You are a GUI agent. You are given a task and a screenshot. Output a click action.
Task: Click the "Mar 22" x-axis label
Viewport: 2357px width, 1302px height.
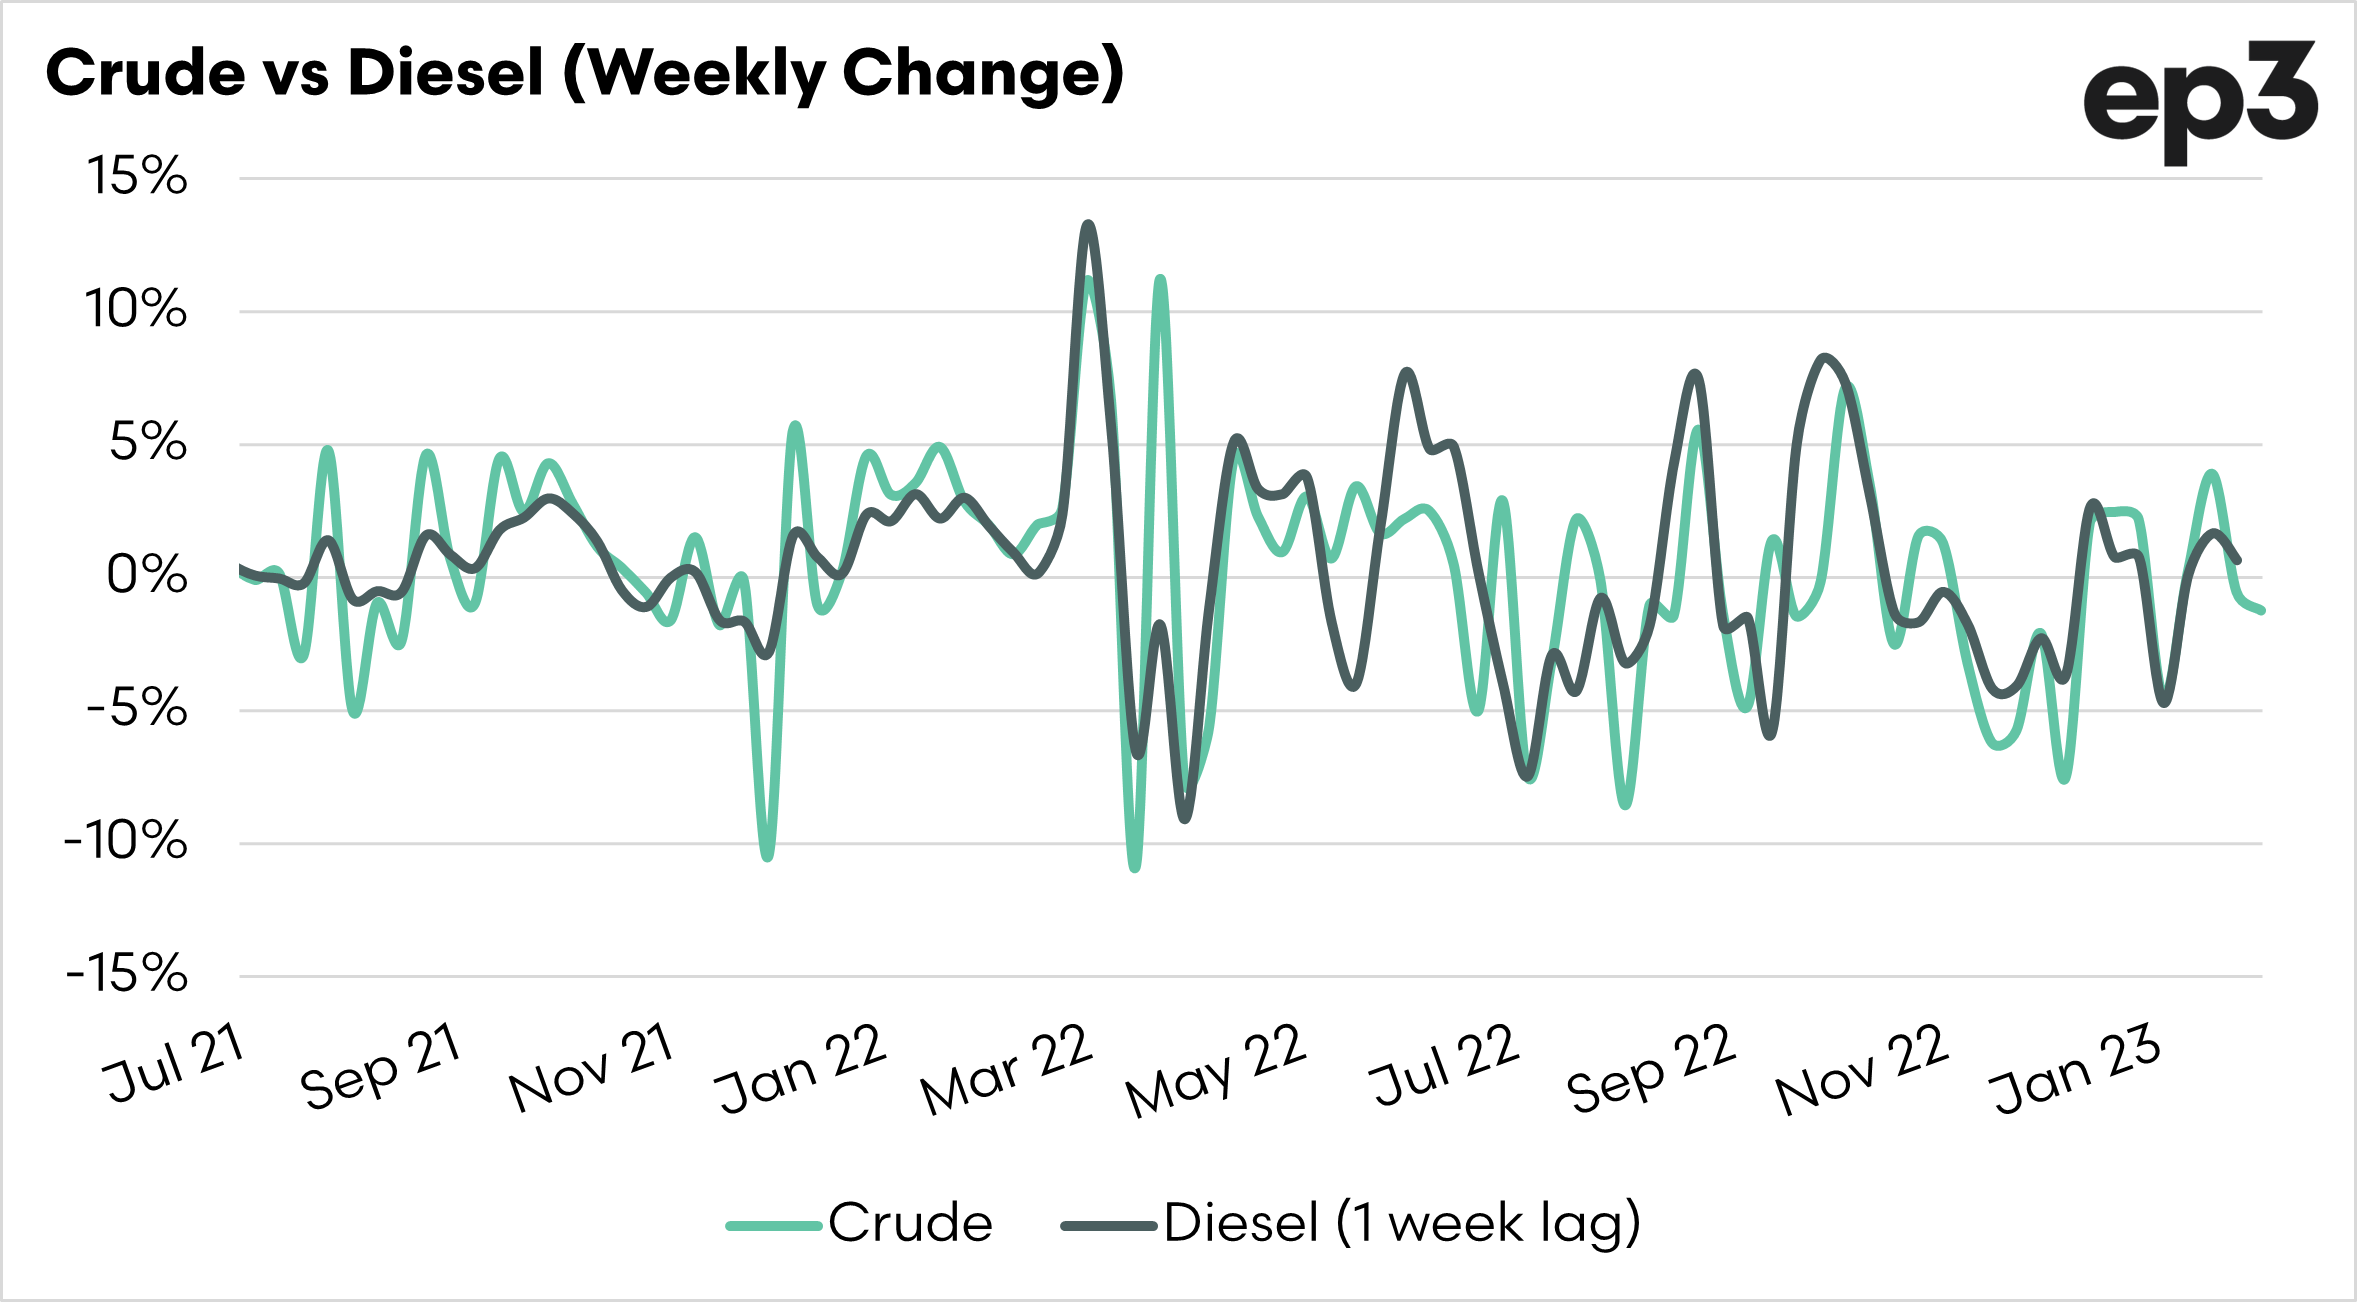pos(1007,1069)
